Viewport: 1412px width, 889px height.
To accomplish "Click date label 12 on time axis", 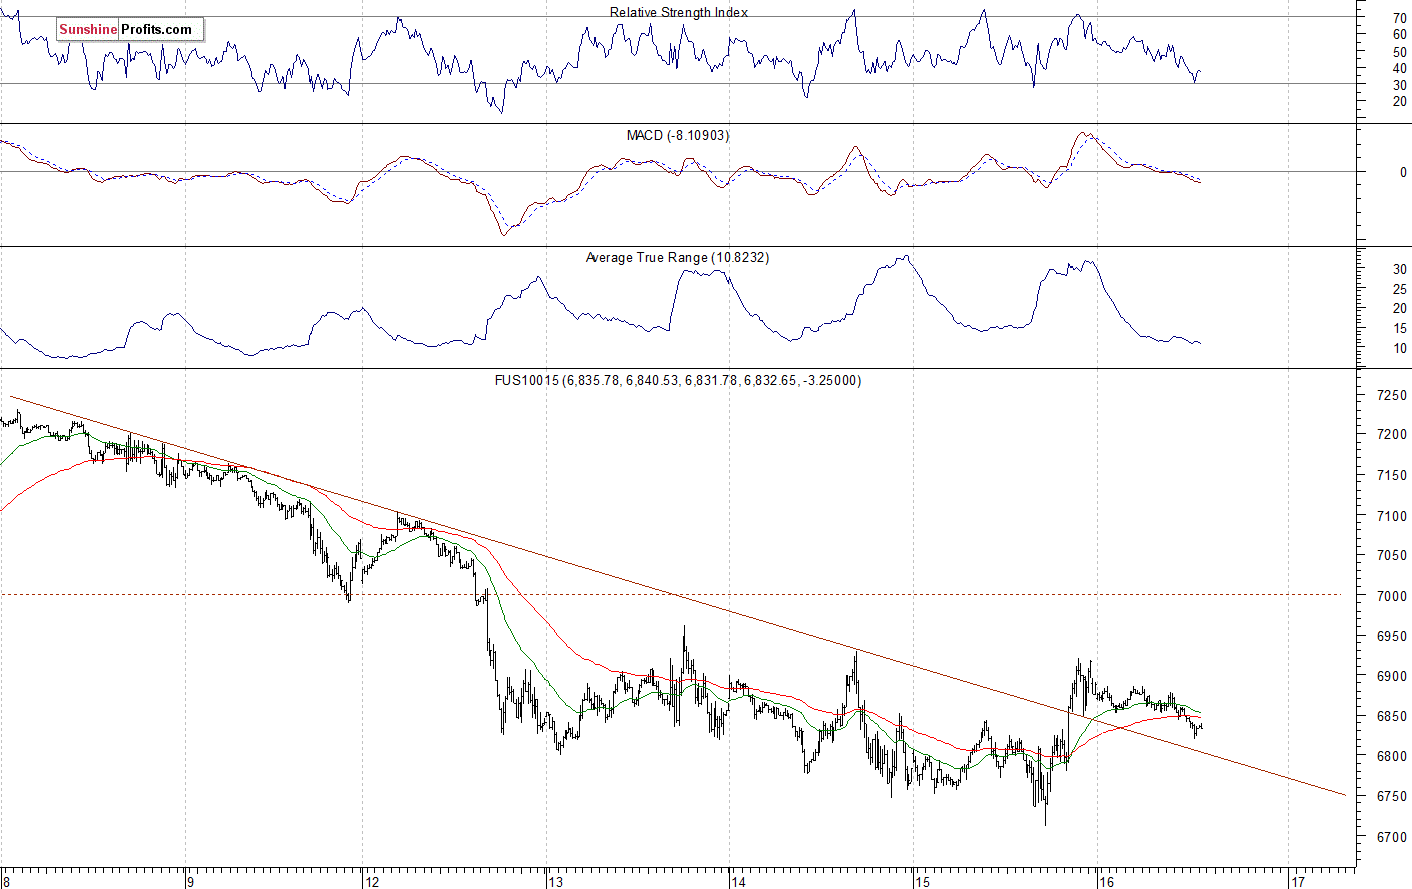I will point(371,882).
